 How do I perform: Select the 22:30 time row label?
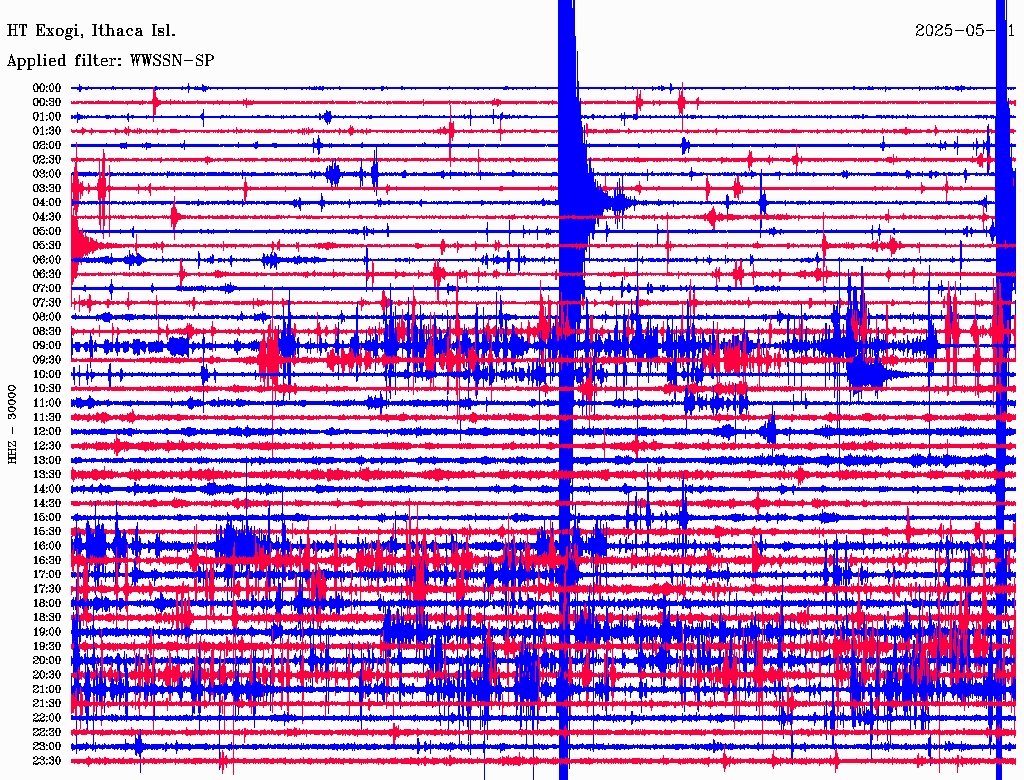point(47,733)
